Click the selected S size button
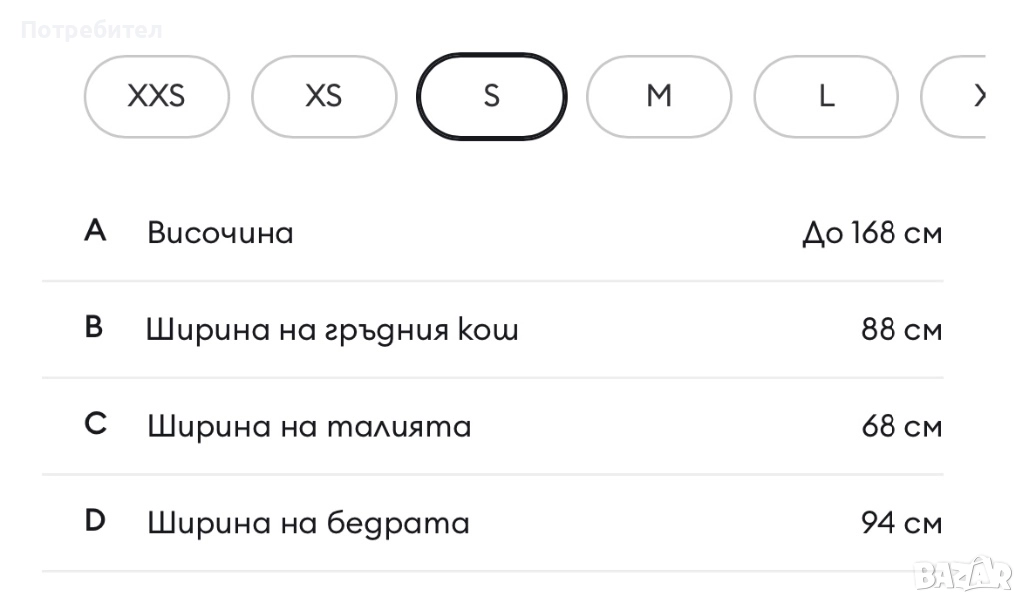The width and height of the screenshot is (1024, 603). [x=491, y=96]
